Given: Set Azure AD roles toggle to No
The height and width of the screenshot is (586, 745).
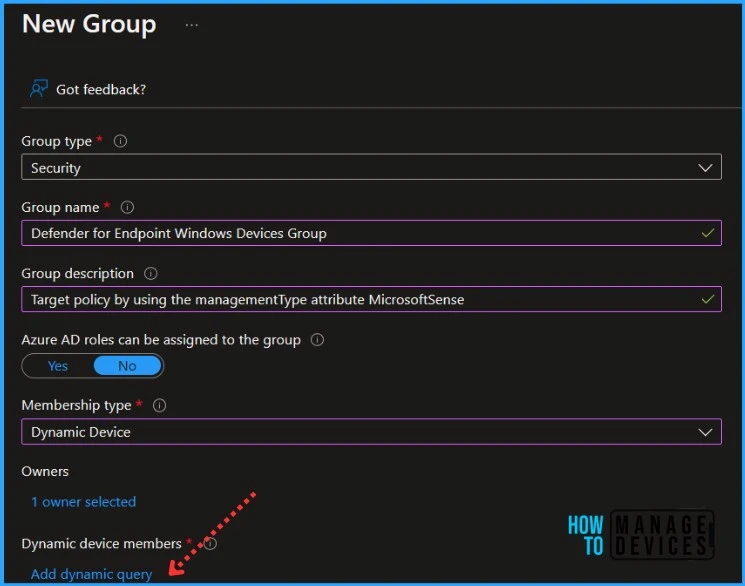Looking at the screenshot, I should coord(127,366).
